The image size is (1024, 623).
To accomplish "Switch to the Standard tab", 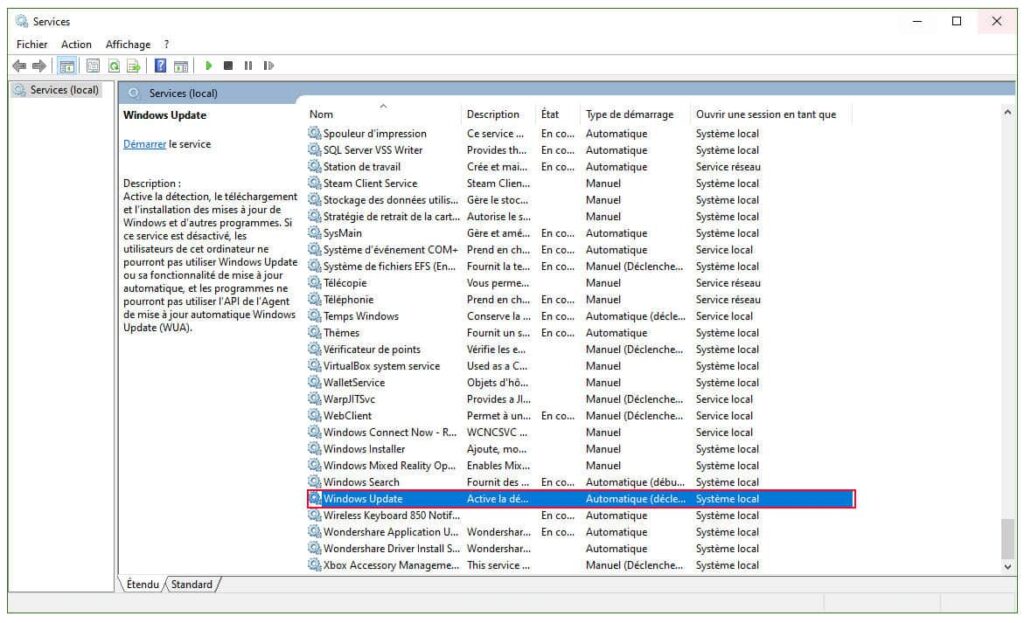I will (192, 584).
